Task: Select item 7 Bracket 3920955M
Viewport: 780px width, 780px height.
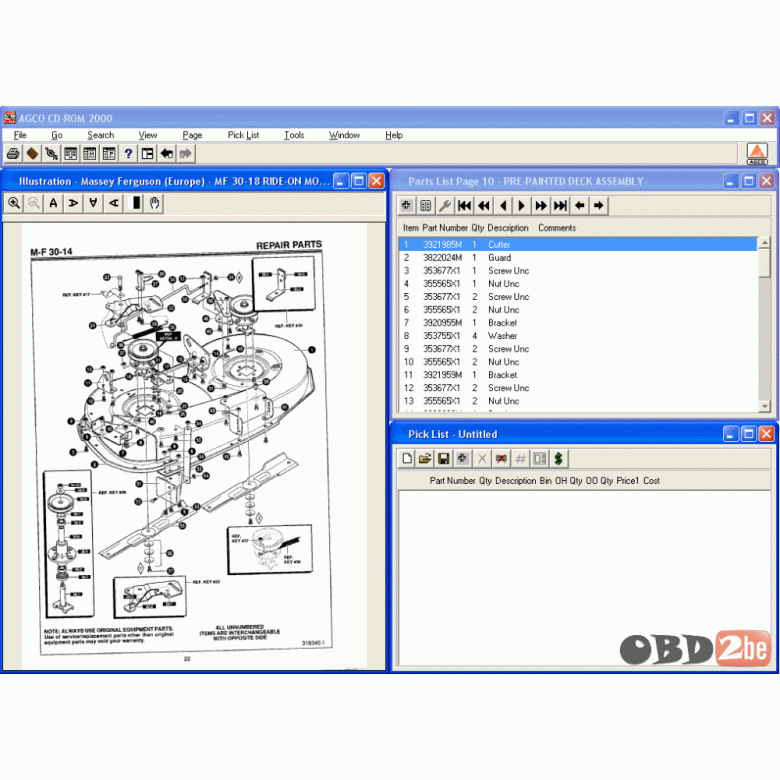Action: (578, 323)
